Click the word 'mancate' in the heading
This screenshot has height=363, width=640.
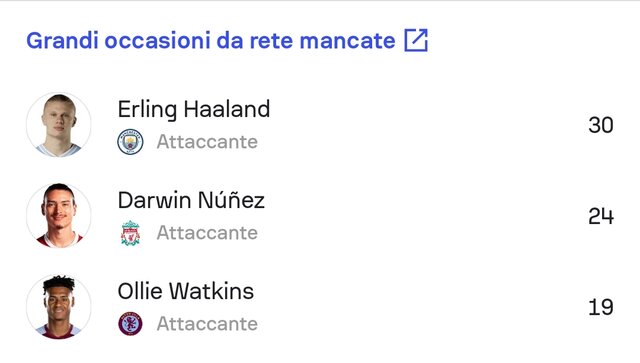347,40
